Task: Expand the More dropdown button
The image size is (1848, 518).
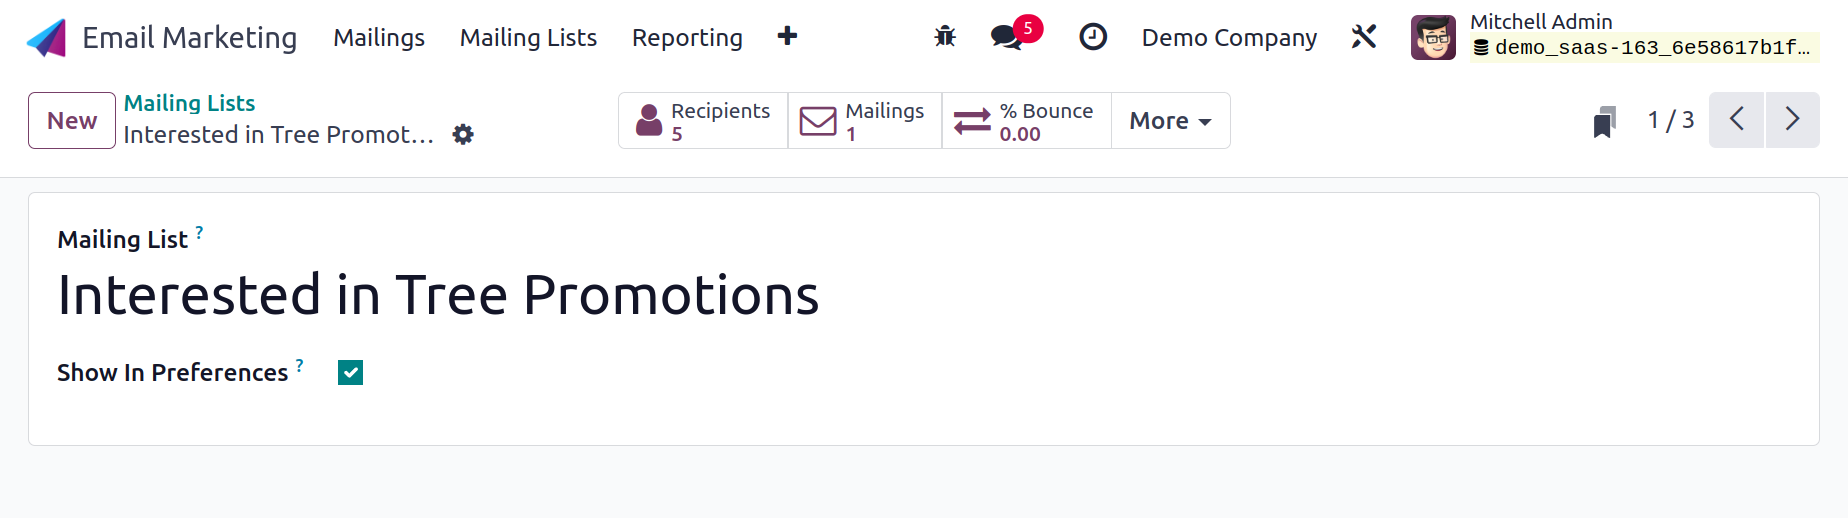Action: pos(1170,121)
